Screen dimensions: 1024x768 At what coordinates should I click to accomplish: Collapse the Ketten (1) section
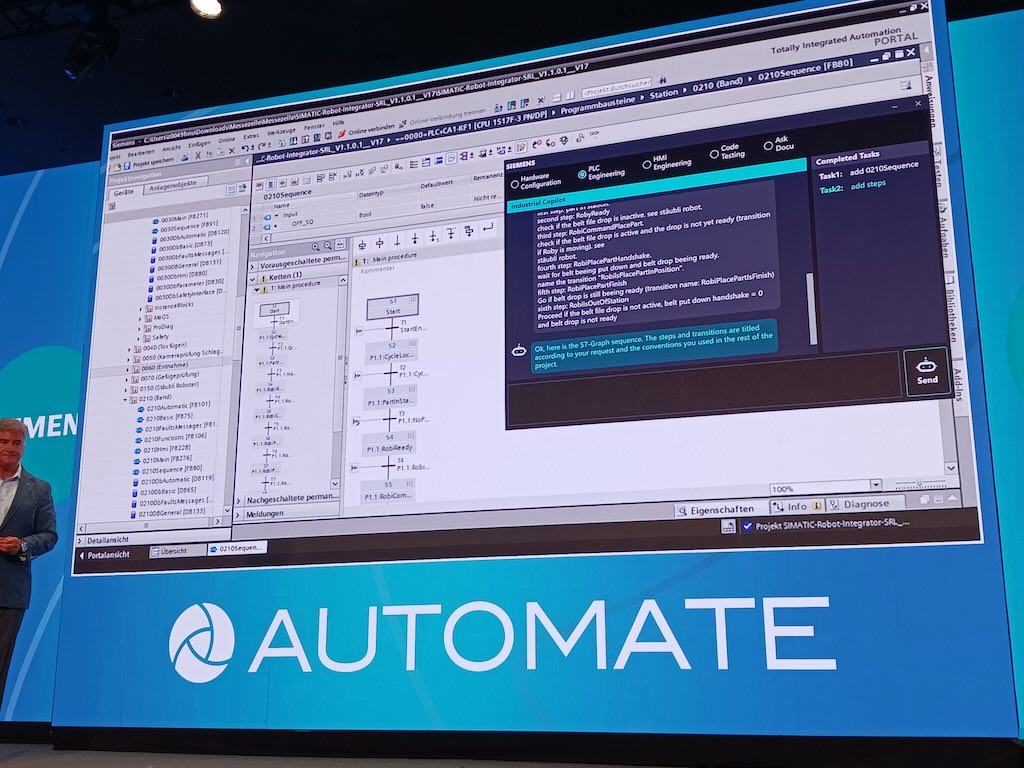click(x=253, y=278)
